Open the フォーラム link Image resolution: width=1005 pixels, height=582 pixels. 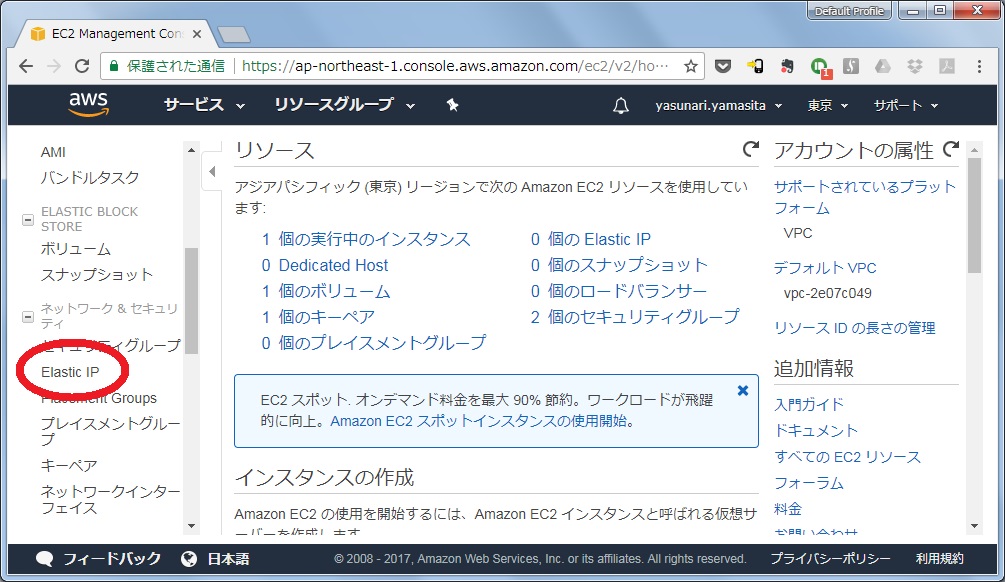[809, 483]
